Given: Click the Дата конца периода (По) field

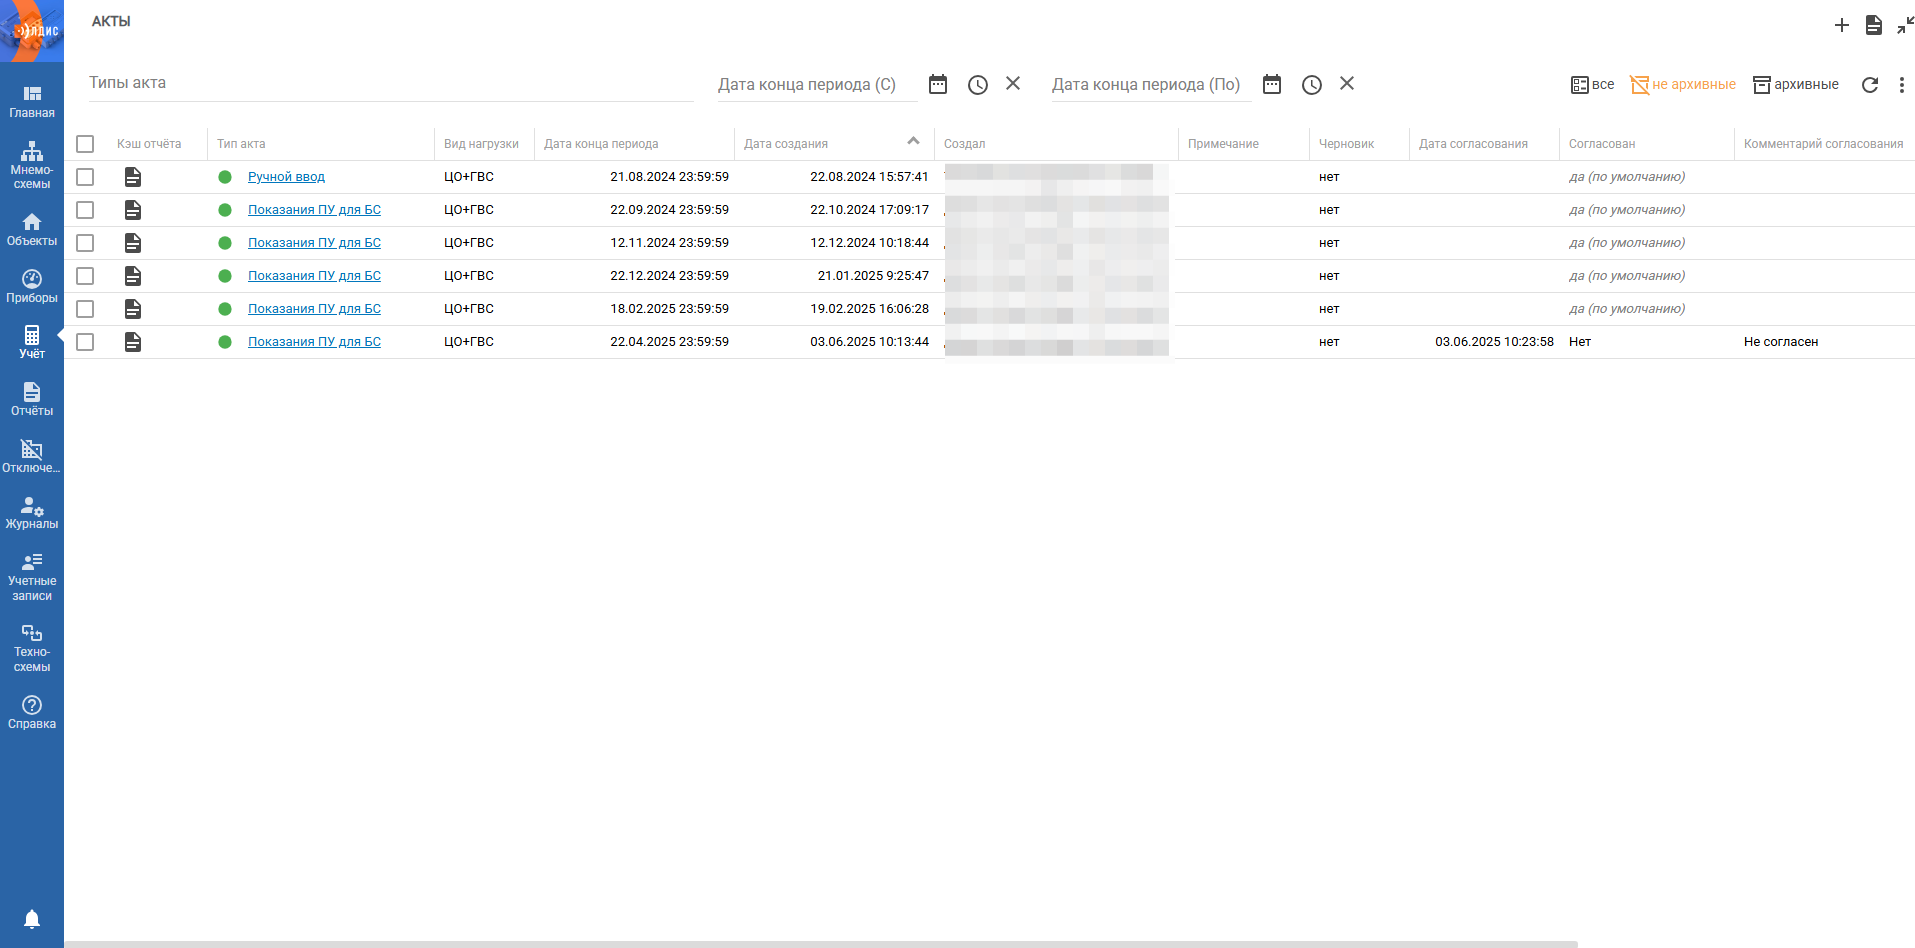Looking at the screenshot, I should click(x=1148, y=85).
